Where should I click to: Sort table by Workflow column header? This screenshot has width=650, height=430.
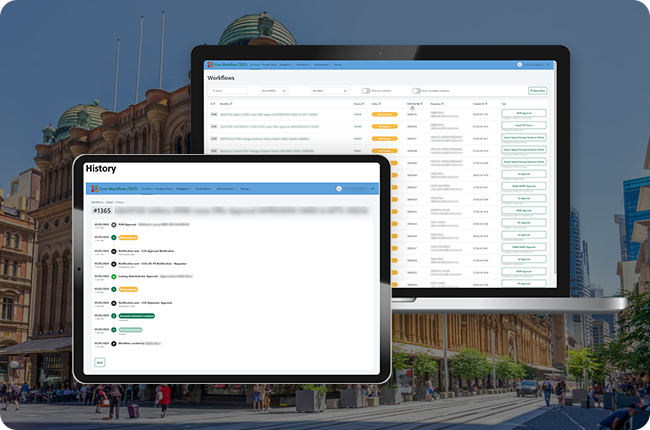click(x=226, y=104)
